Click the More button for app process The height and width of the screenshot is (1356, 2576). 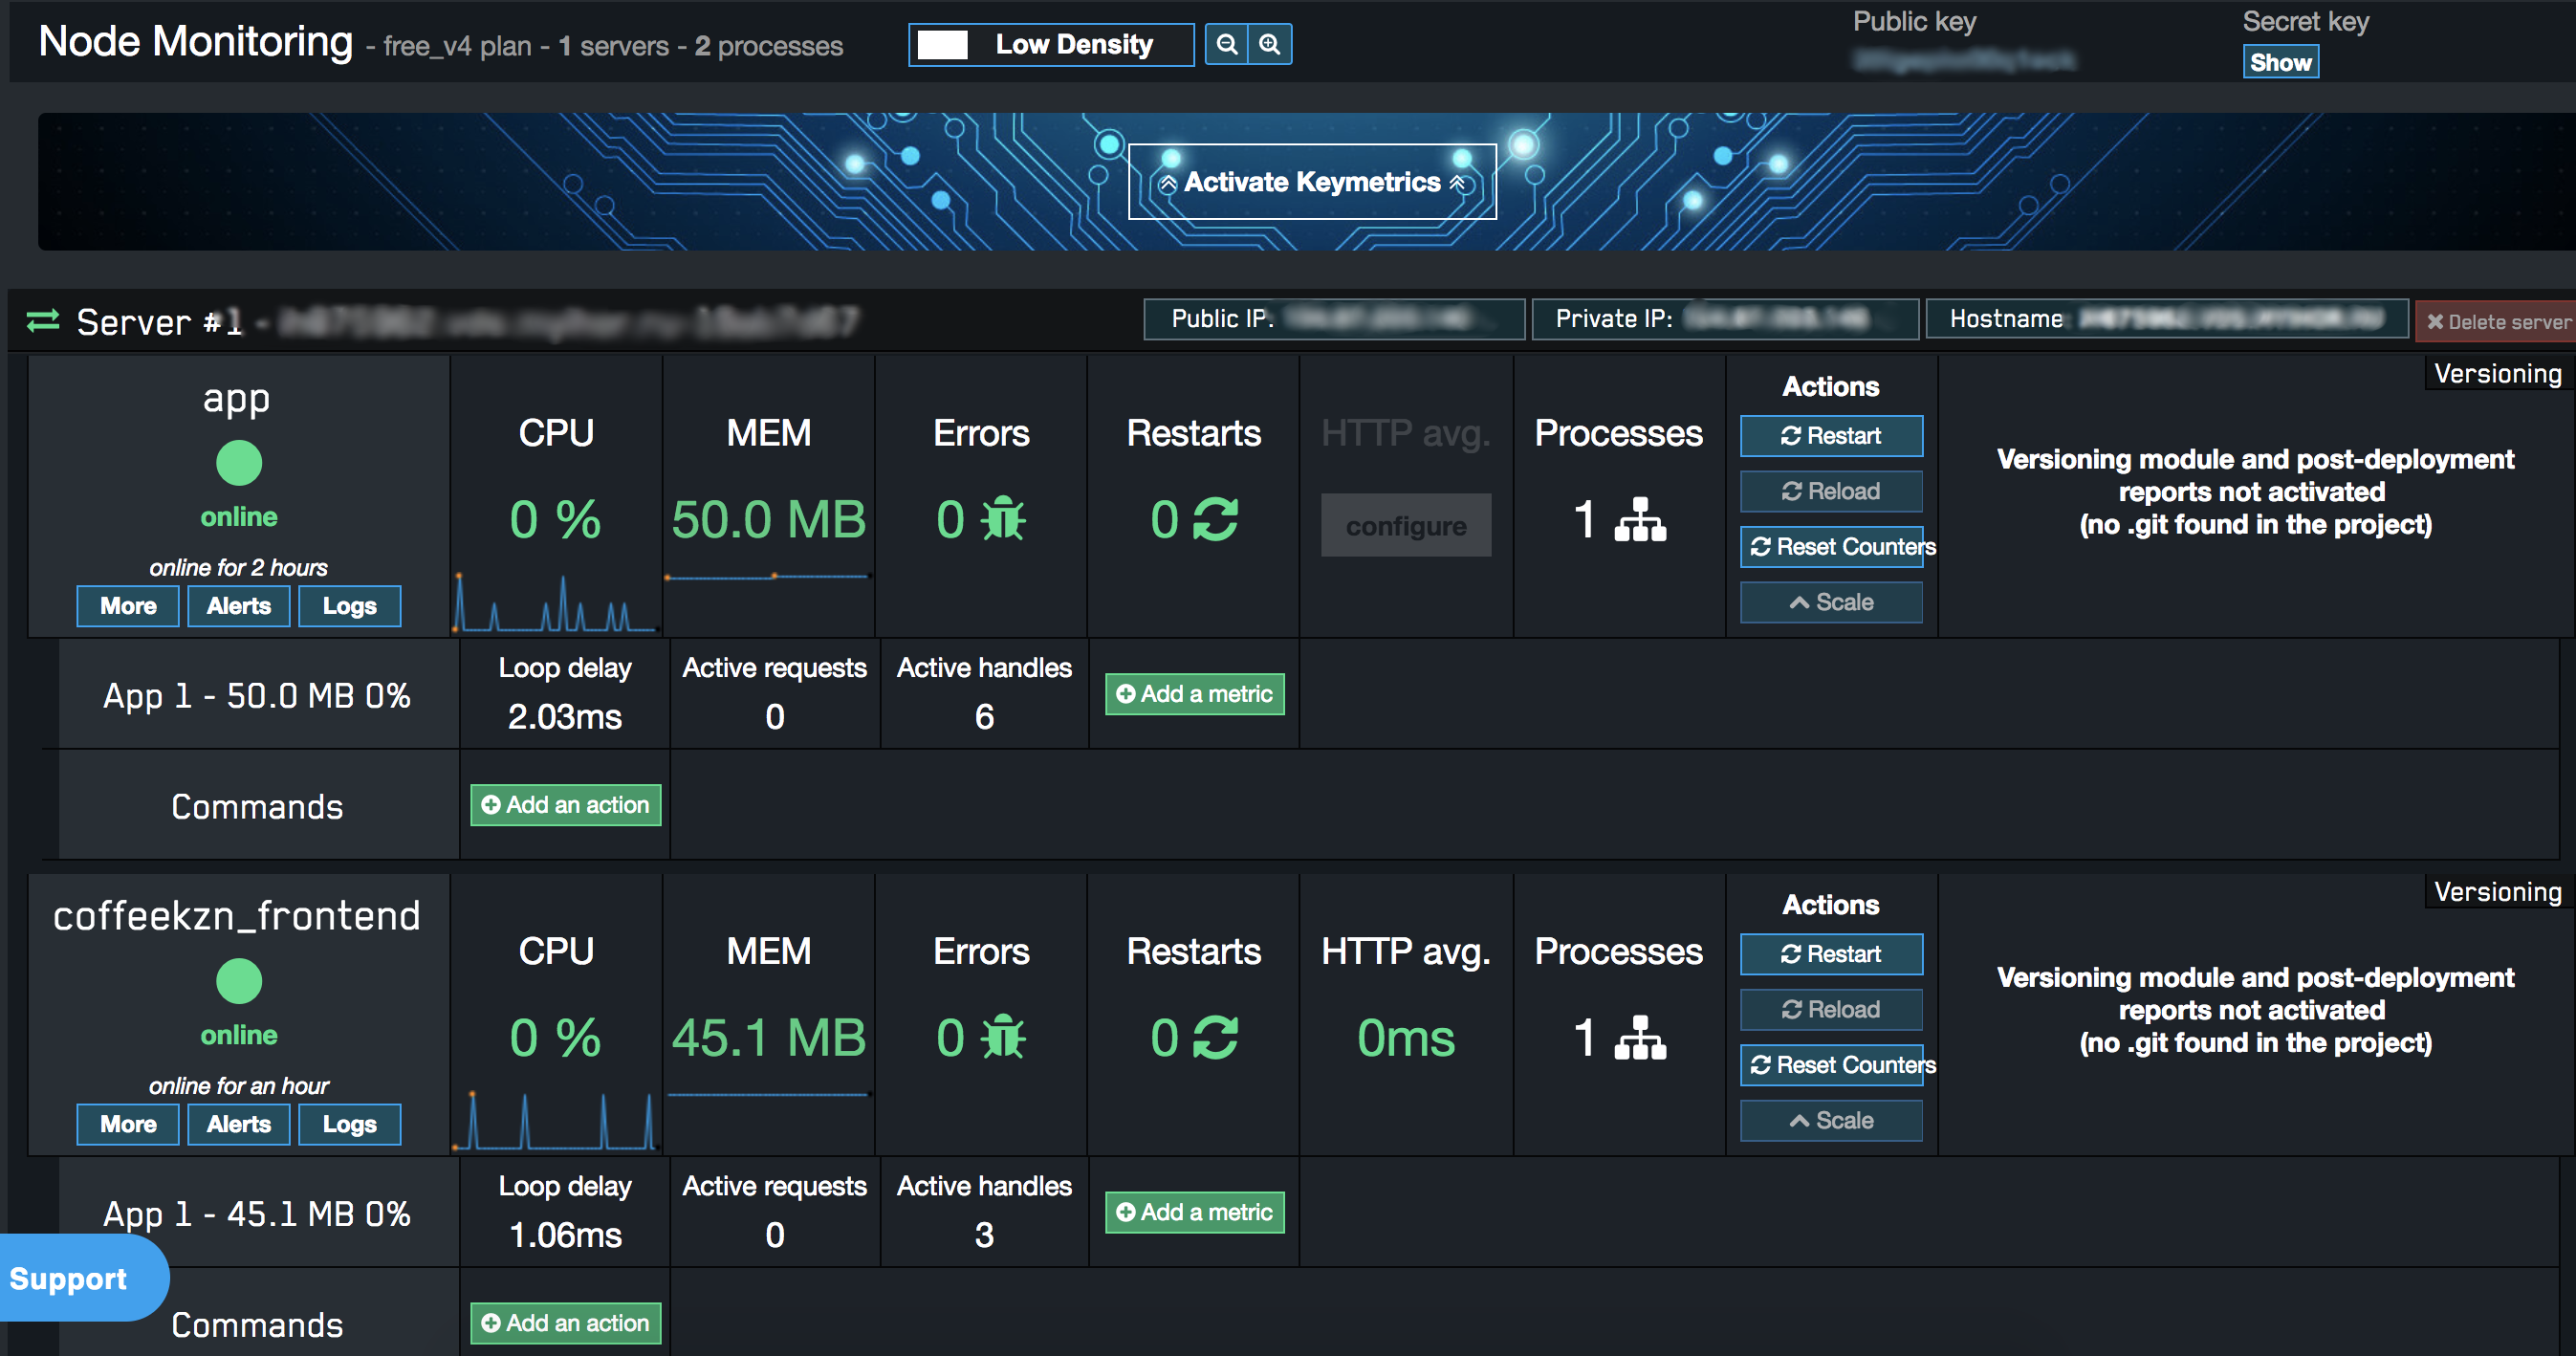click(x=129, y=604)
